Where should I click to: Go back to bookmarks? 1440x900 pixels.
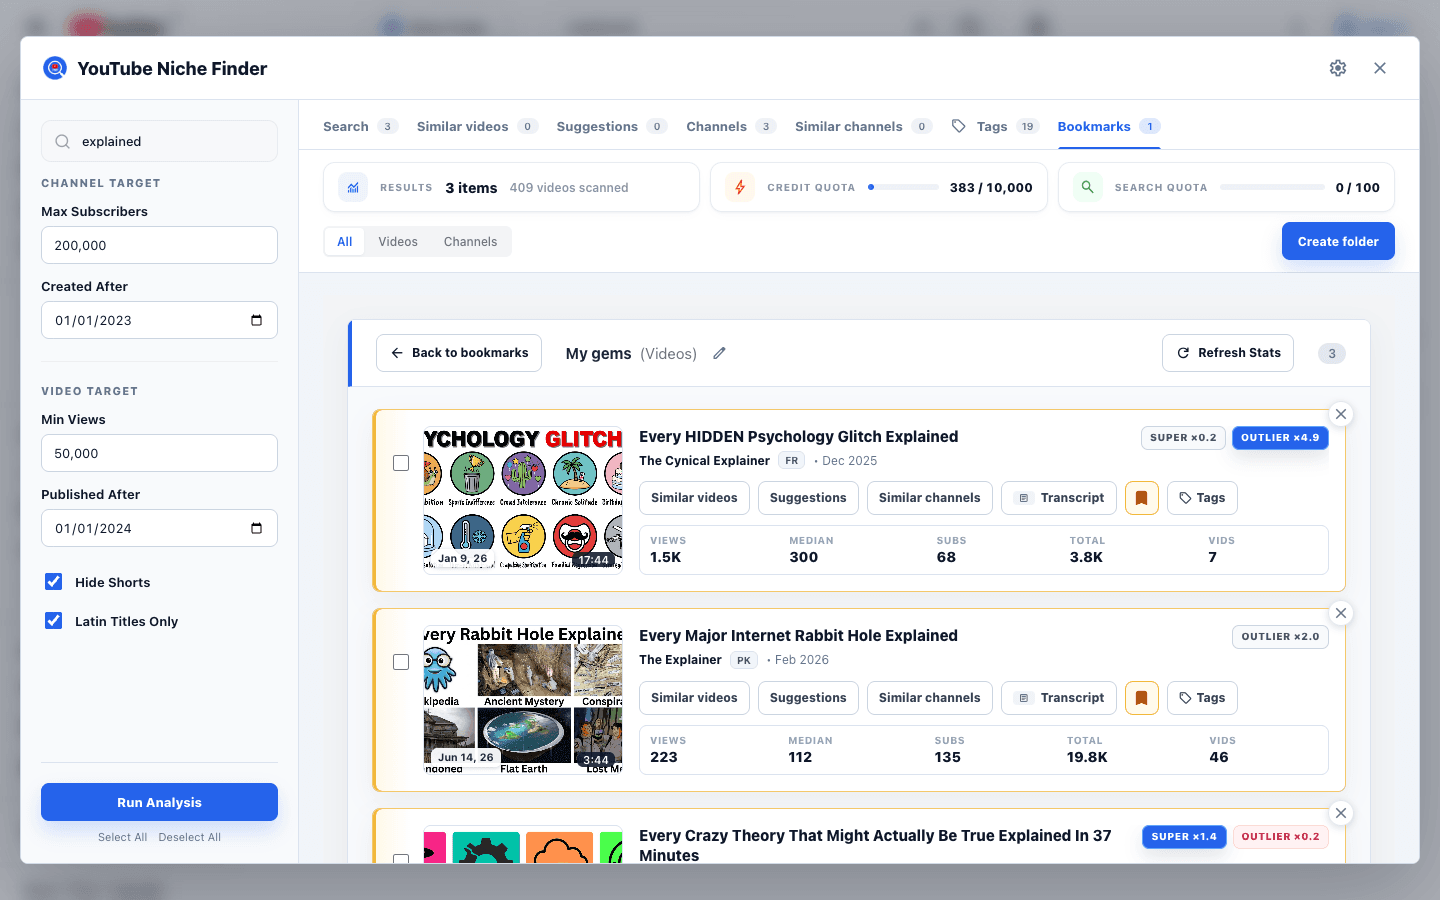click(459, 353)
